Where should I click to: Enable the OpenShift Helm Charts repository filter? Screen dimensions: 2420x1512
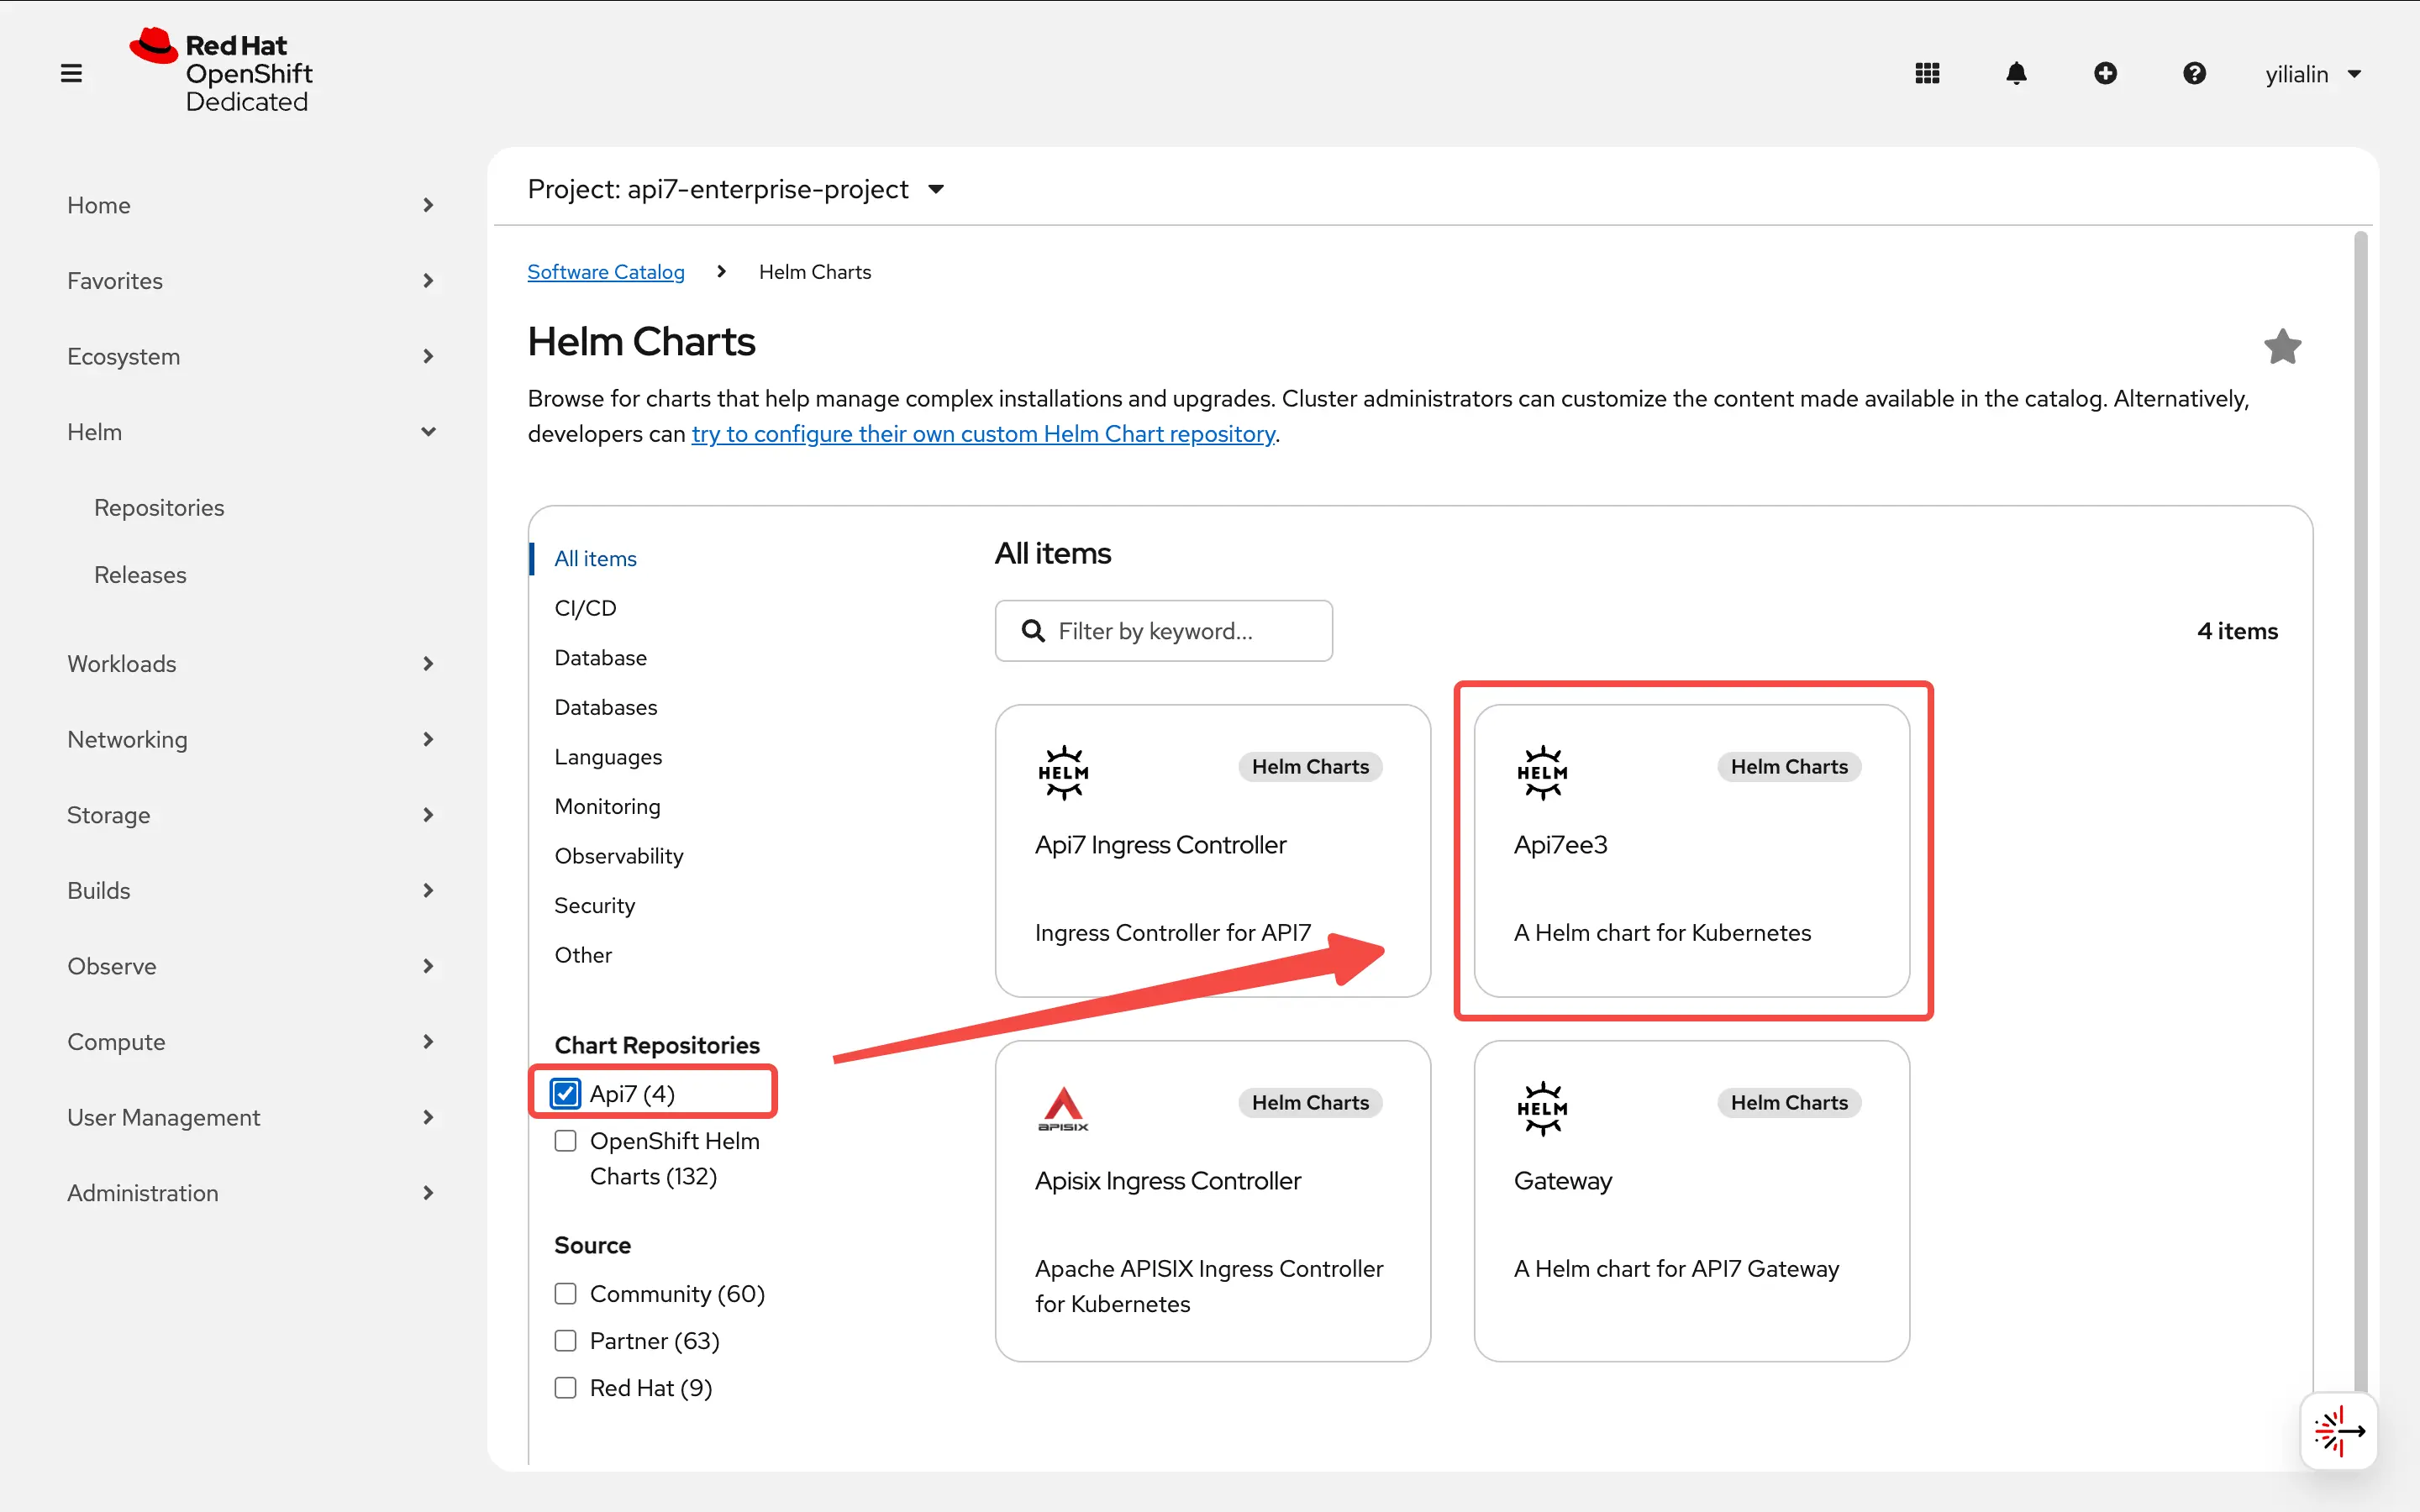coord(566,1141)
